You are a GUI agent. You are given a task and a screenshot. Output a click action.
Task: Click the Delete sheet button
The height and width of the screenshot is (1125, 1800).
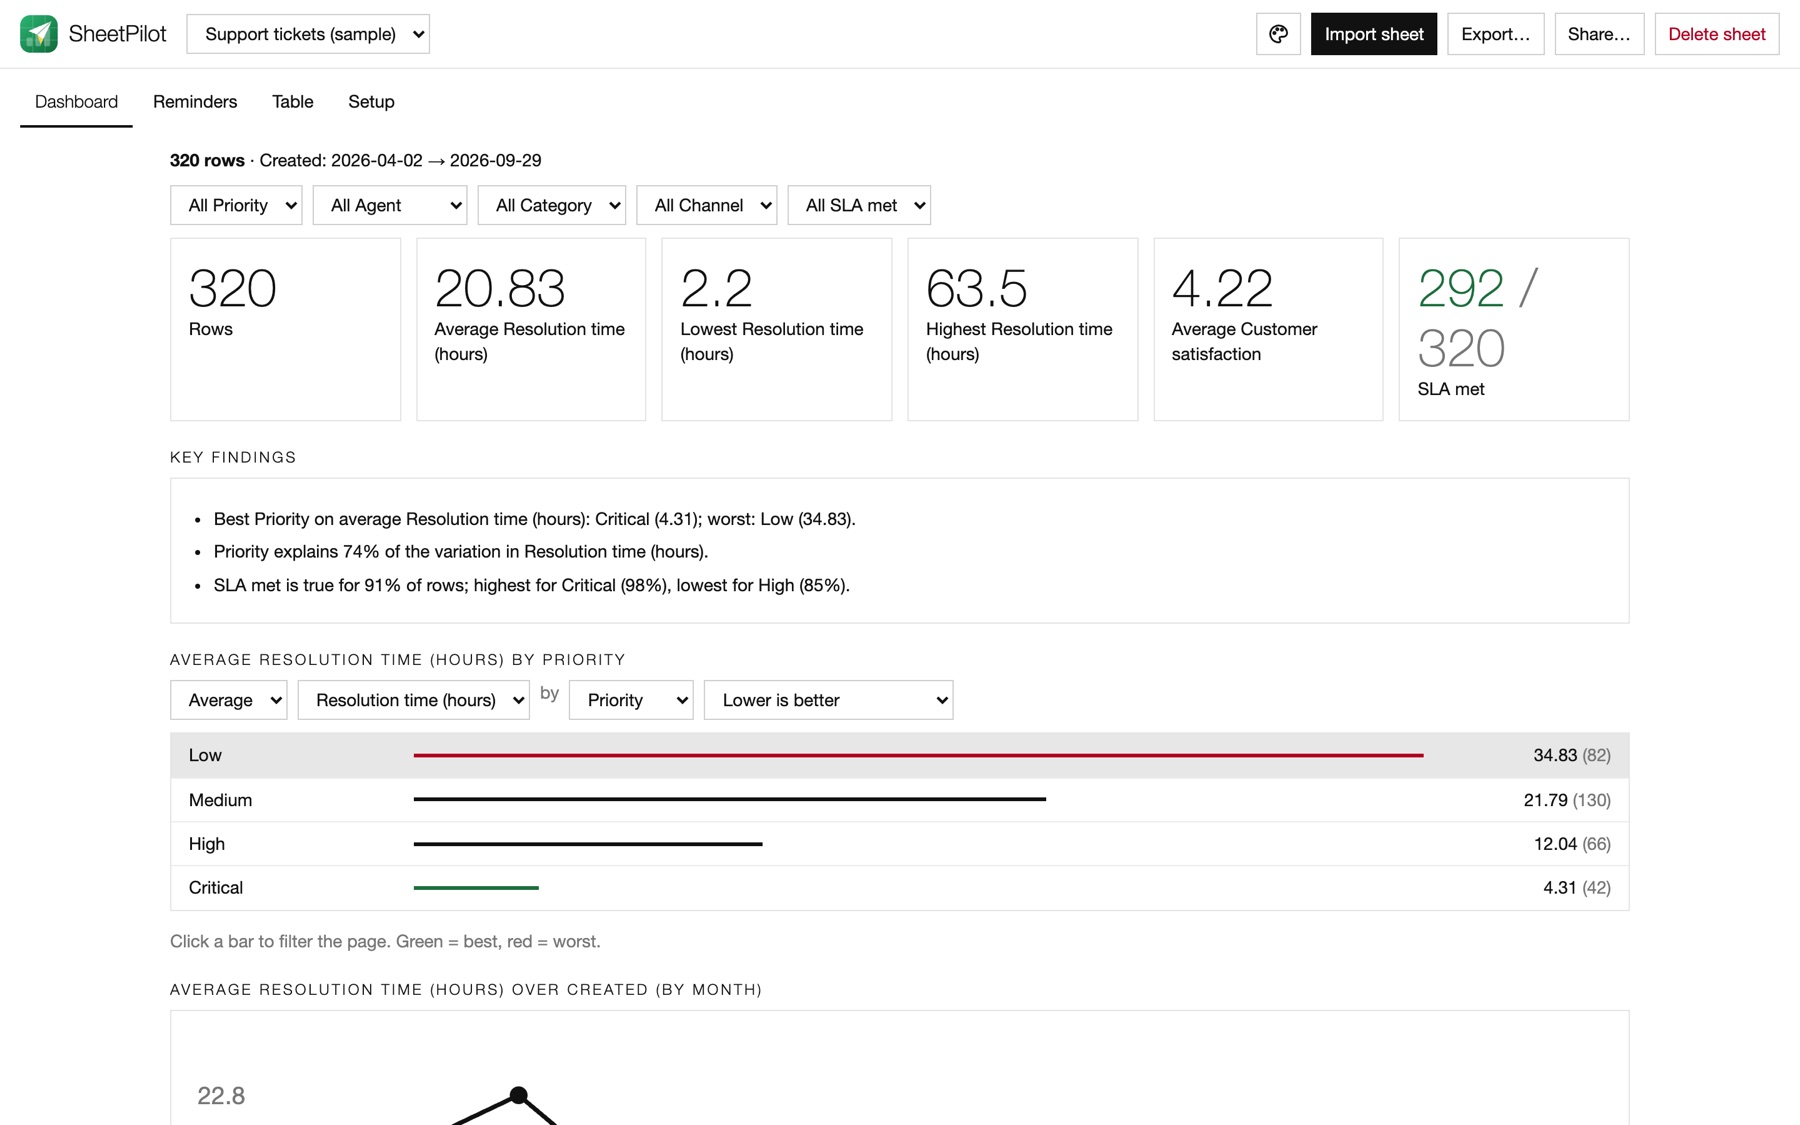coord(1716,34)
